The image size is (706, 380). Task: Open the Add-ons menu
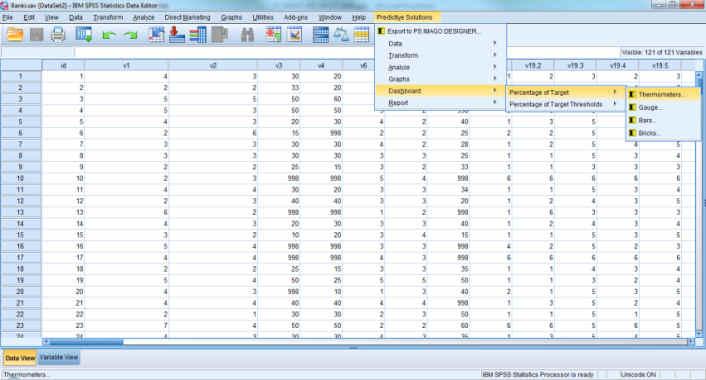click(x=296, y=17)
